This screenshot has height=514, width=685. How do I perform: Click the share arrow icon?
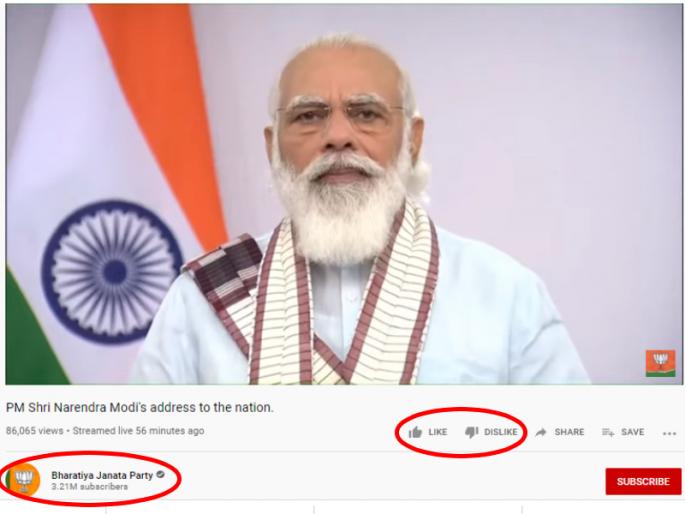point(541,432)
